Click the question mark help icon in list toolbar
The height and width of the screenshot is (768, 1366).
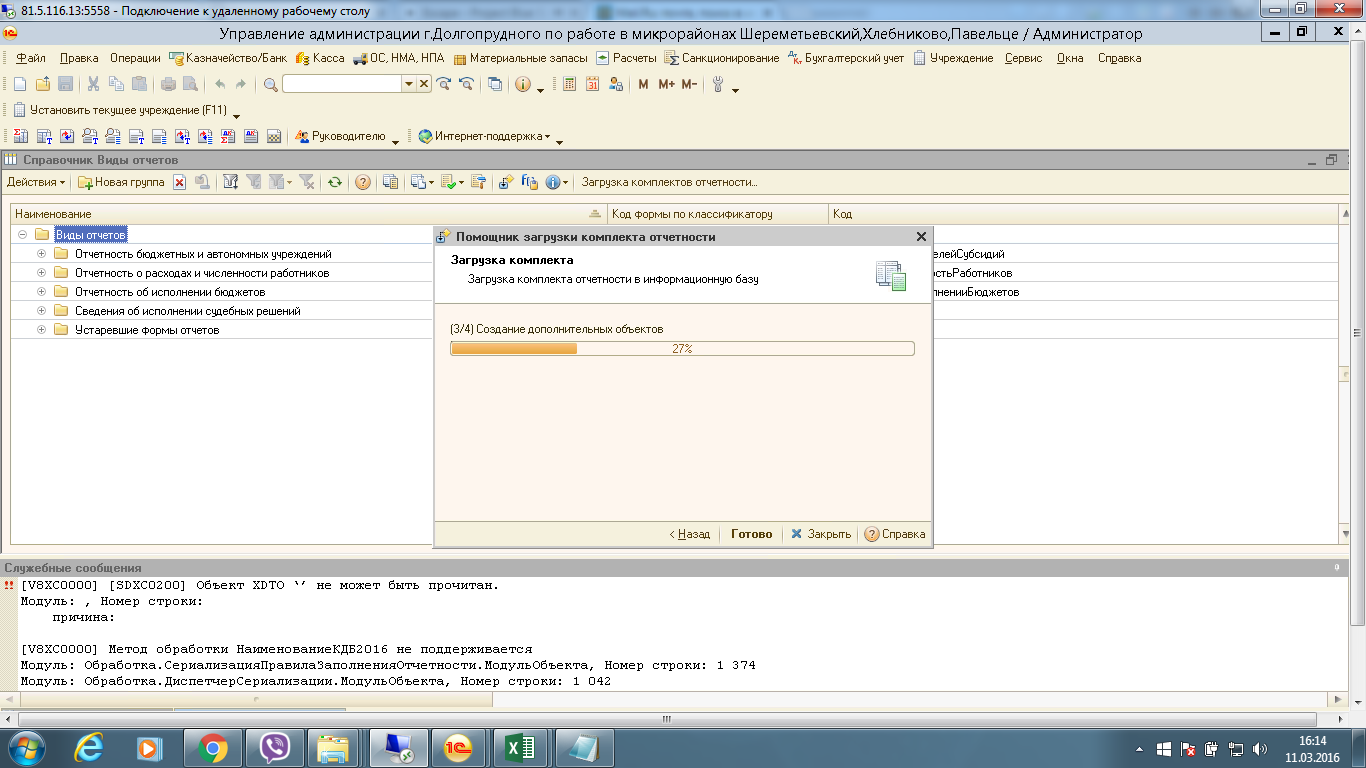363,182
